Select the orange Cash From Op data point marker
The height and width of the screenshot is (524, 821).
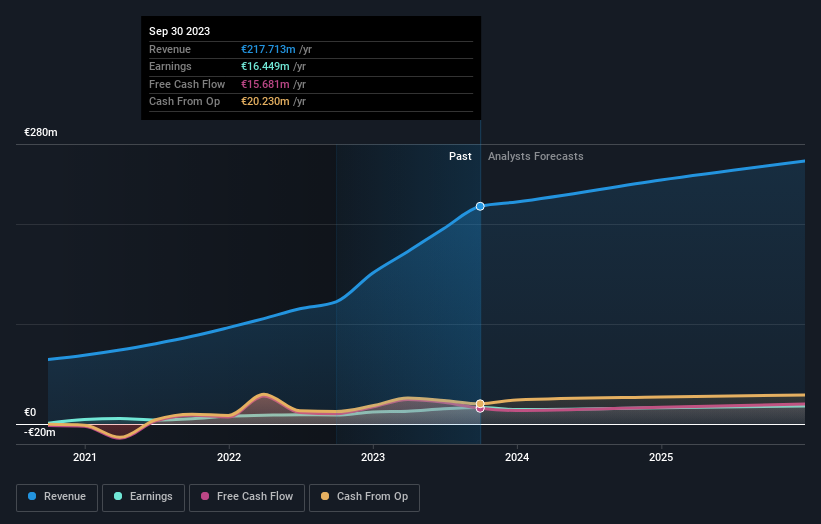(480, 404)
